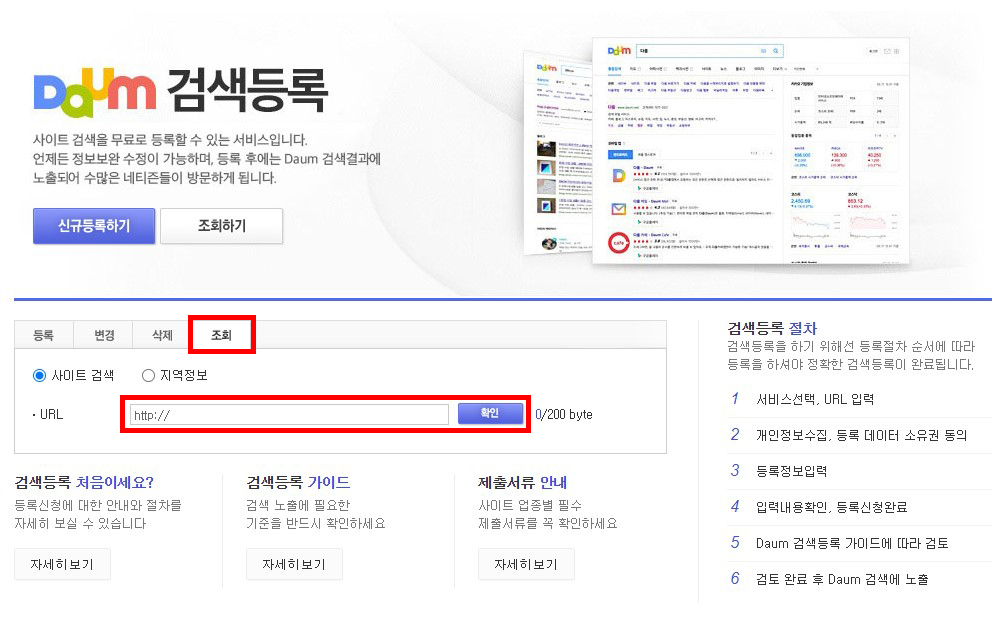Click the 신규등록하기 button
The image size is (1001, 635).
click(94, 225)
